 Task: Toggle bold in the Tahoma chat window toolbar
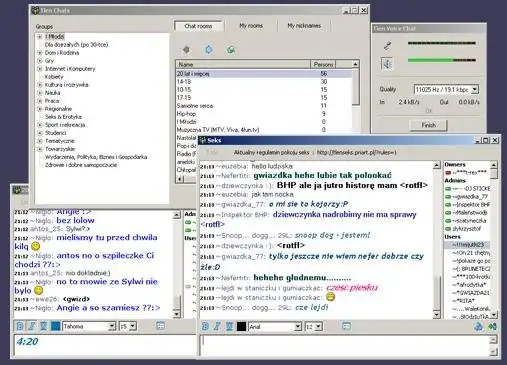[20, 326]
